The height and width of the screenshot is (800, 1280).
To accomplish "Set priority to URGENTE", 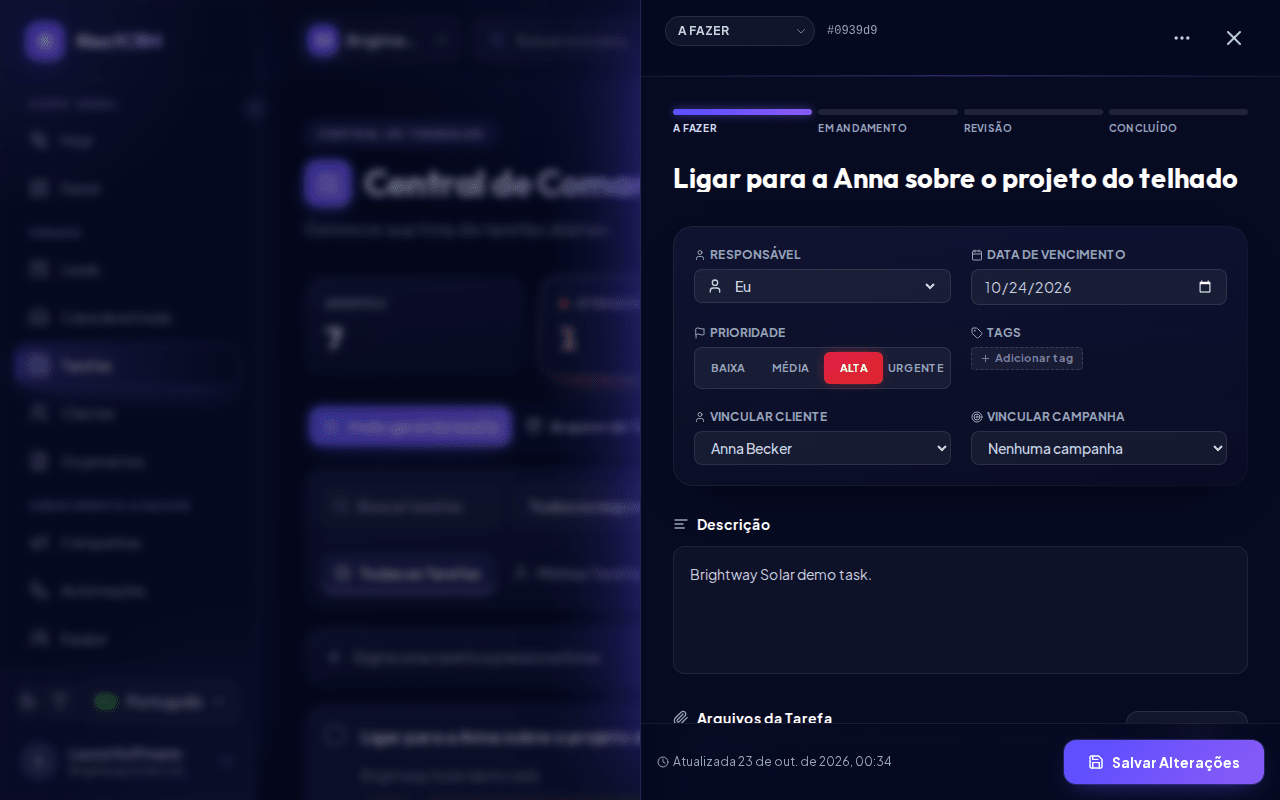I will coord(915,368).
